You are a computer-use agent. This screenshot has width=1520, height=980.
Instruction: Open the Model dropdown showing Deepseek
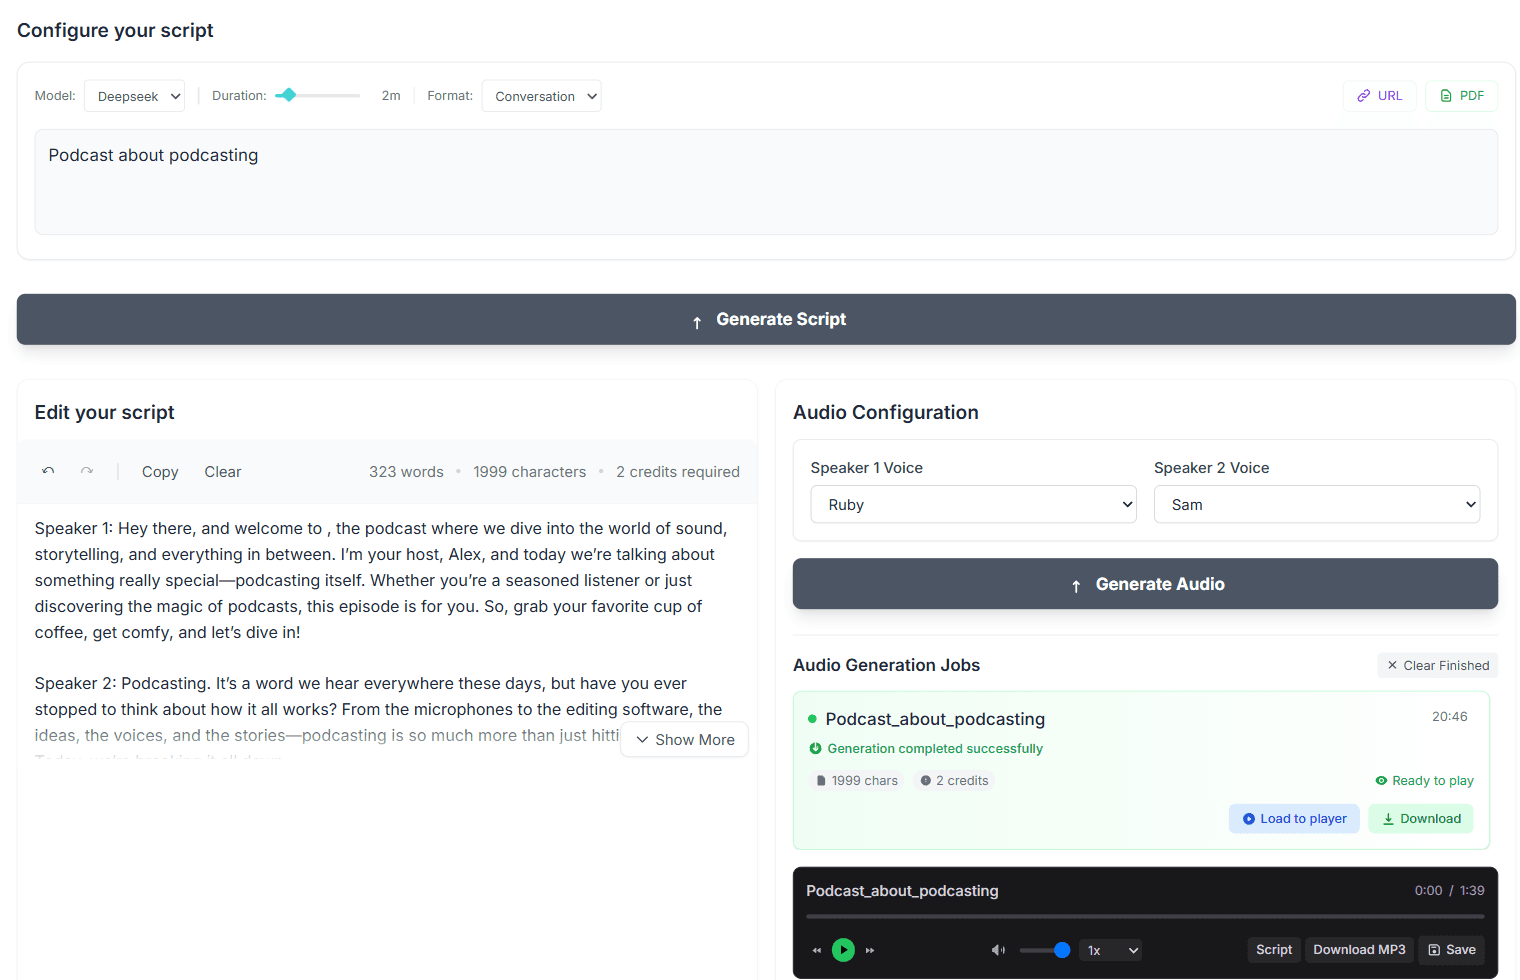coord(135,96)
